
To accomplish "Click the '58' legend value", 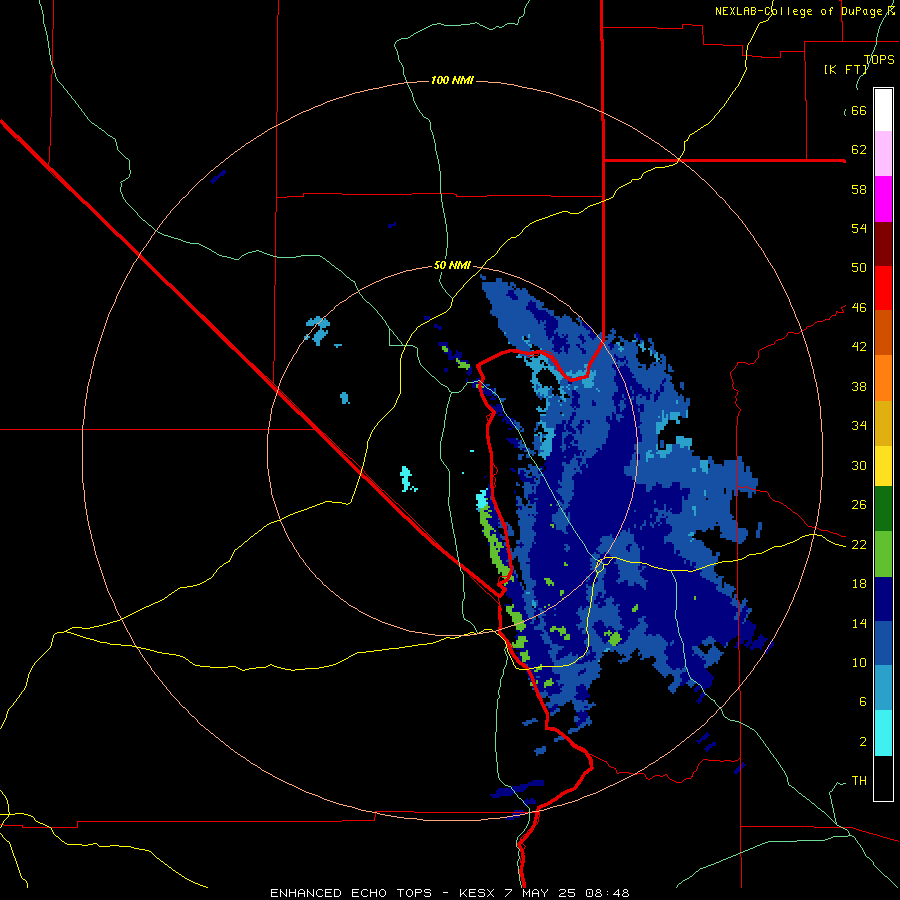I will pyautogui.click(x=859, y=189).
